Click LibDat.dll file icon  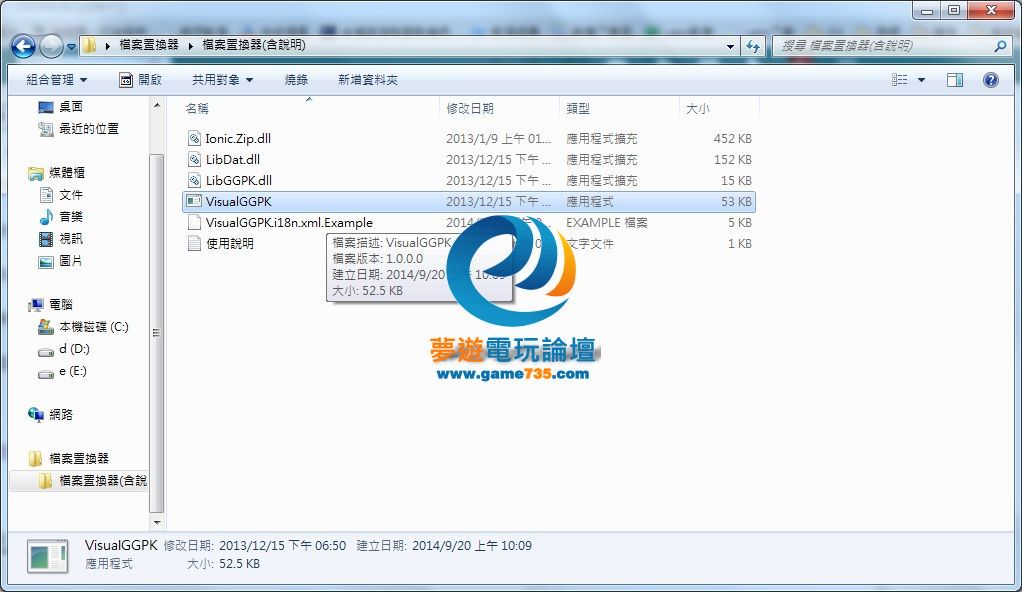pyautogui.click(x=194, y=159)
